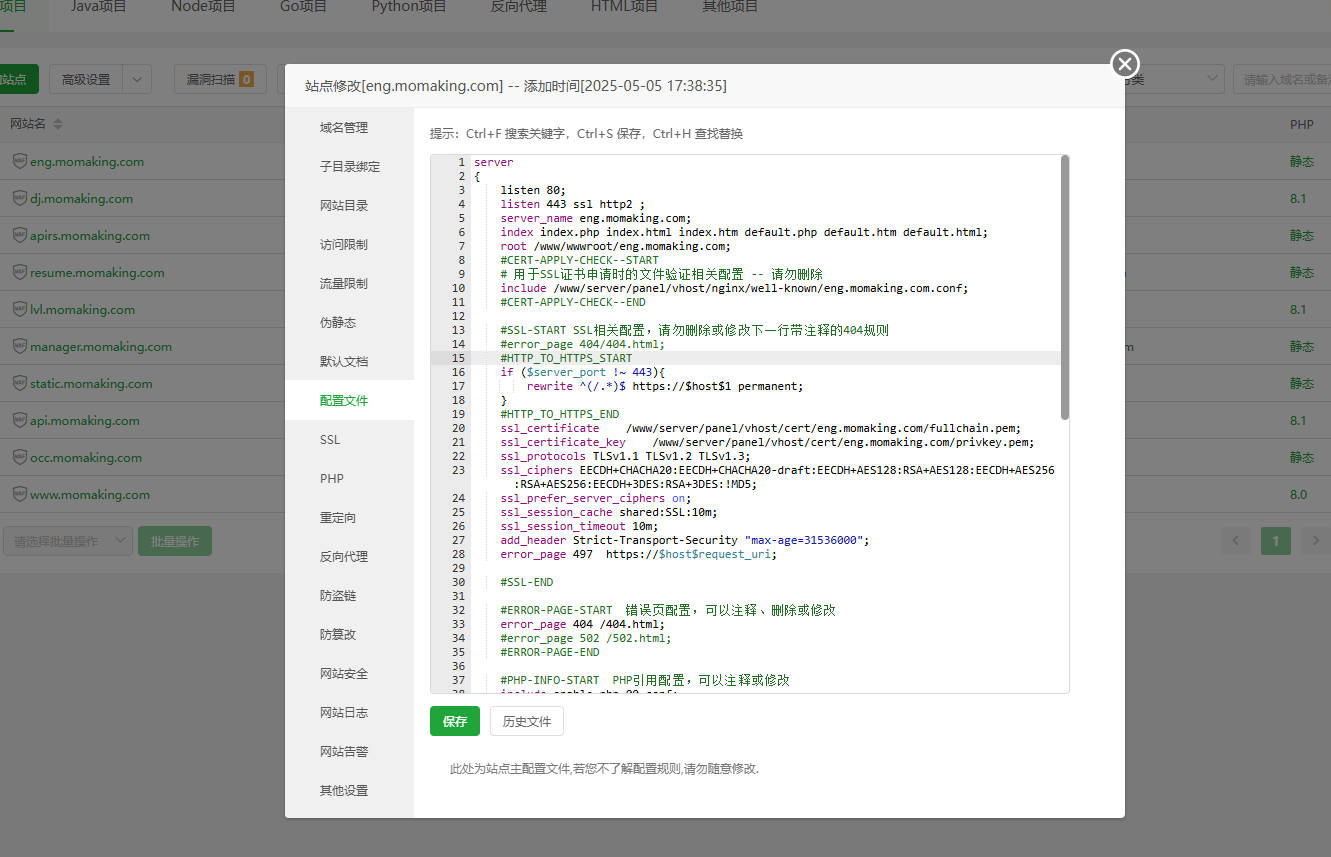The height and width of the screenshot is (857, 1331).
Task: Open 防篡改 settings
Action: 349,634
